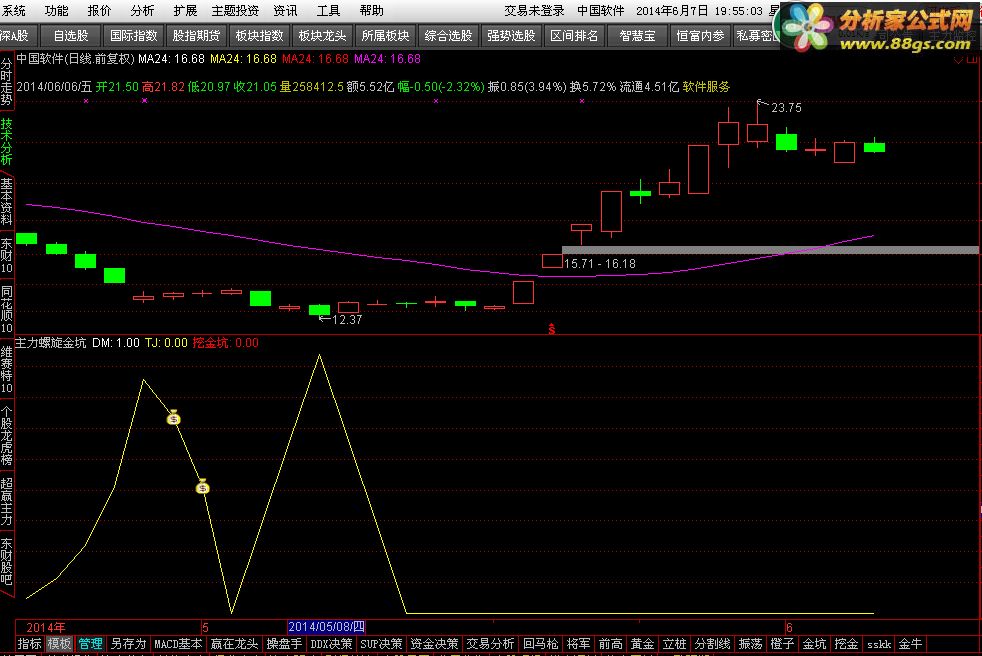Viewport: 982px width, 656px height.
Task: Open the 智慧宝 toolbar button
Action: tap(637, 36)
